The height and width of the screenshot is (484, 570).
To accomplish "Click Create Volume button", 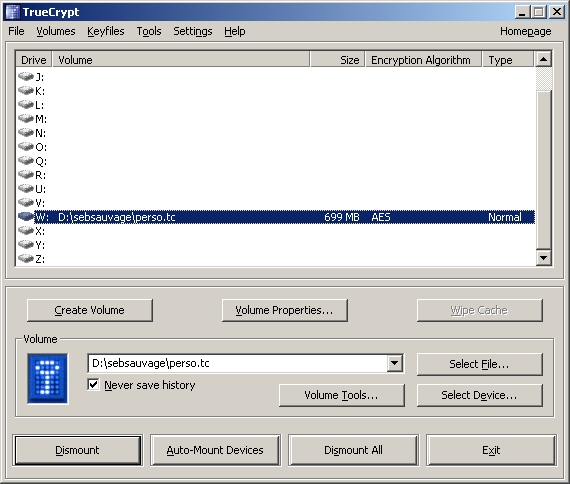I will (90, 310).
